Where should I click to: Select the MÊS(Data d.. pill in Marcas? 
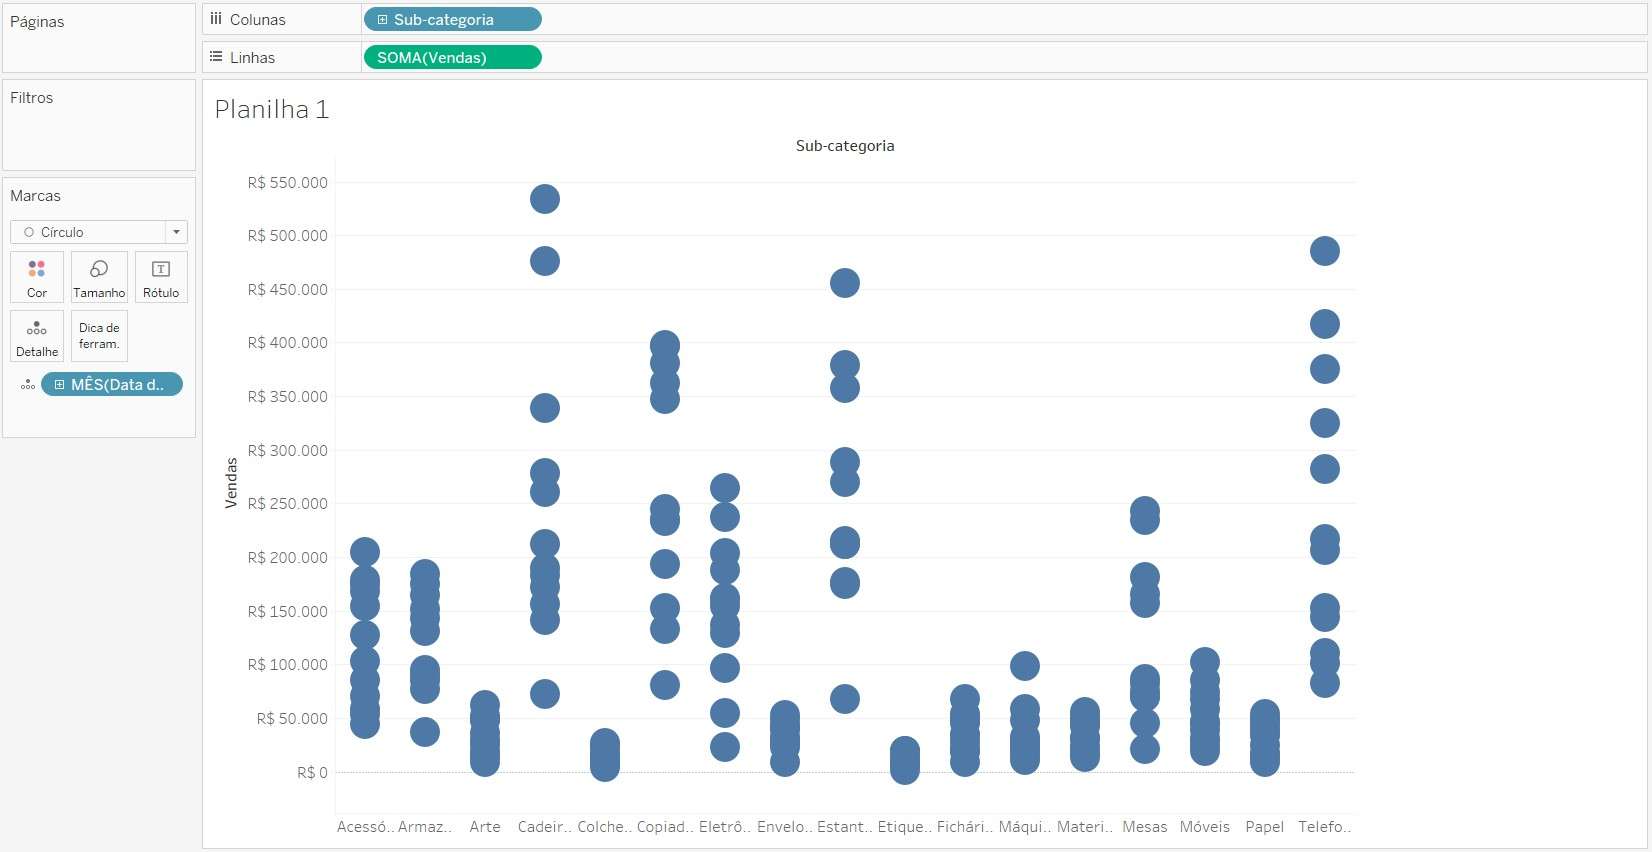tap(112, 385)
